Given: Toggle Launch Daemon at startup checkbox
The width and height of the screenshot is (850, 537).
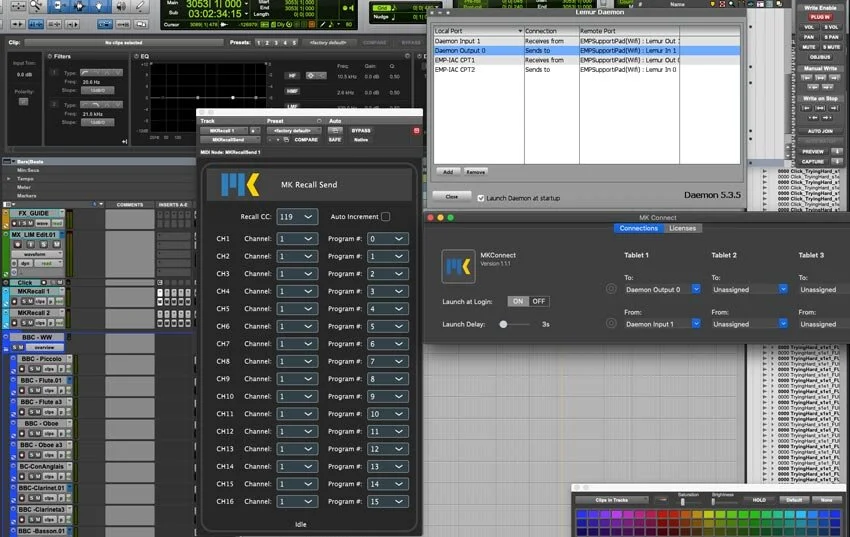Looking at the screenshot, I should 481,198.
